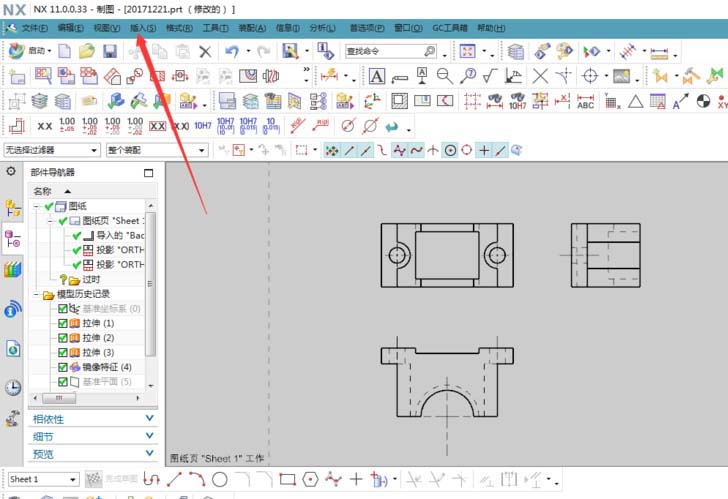The height and width of the screenshot is (499, 728).
Task: Click the delete X icon in the standard toolbar
Action: point(205,51)
